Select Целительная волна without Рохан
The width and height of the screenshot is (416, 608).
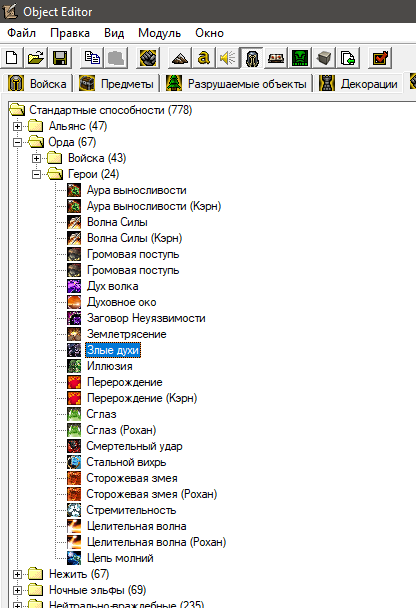136,526
